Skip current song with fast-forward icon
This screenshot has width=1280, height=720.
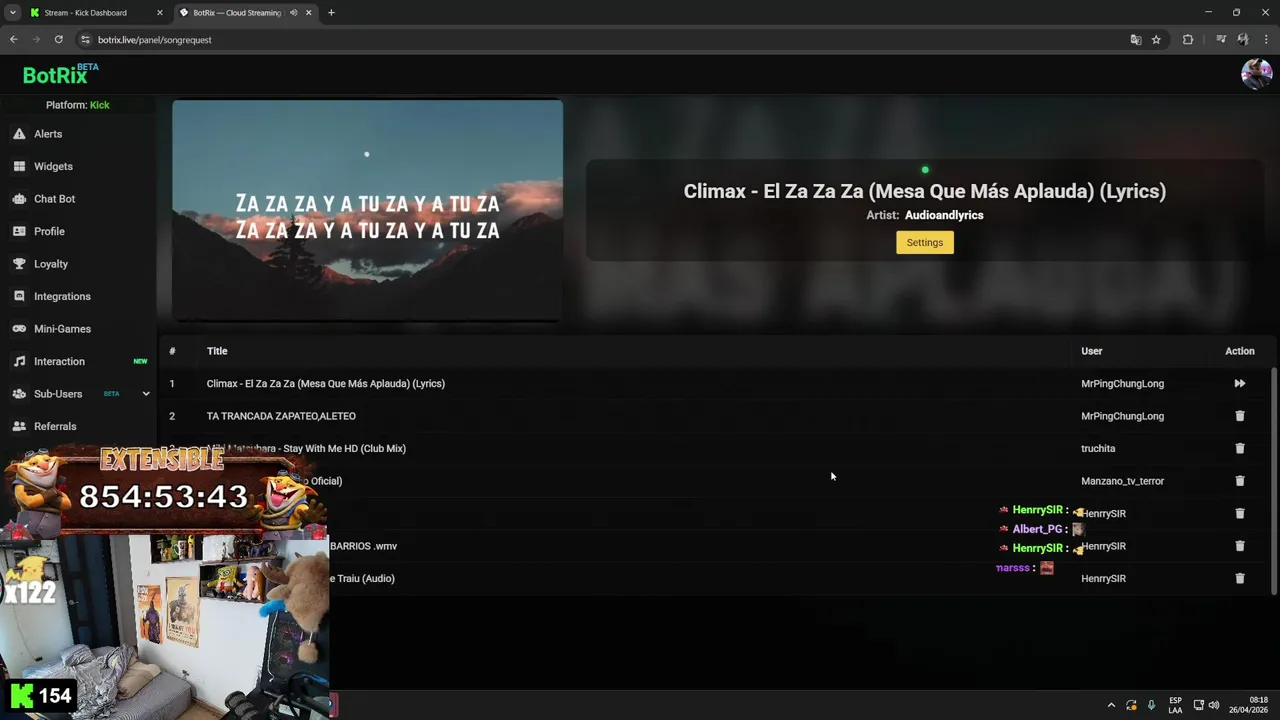pyautogui.click(x=1240, y=383)
